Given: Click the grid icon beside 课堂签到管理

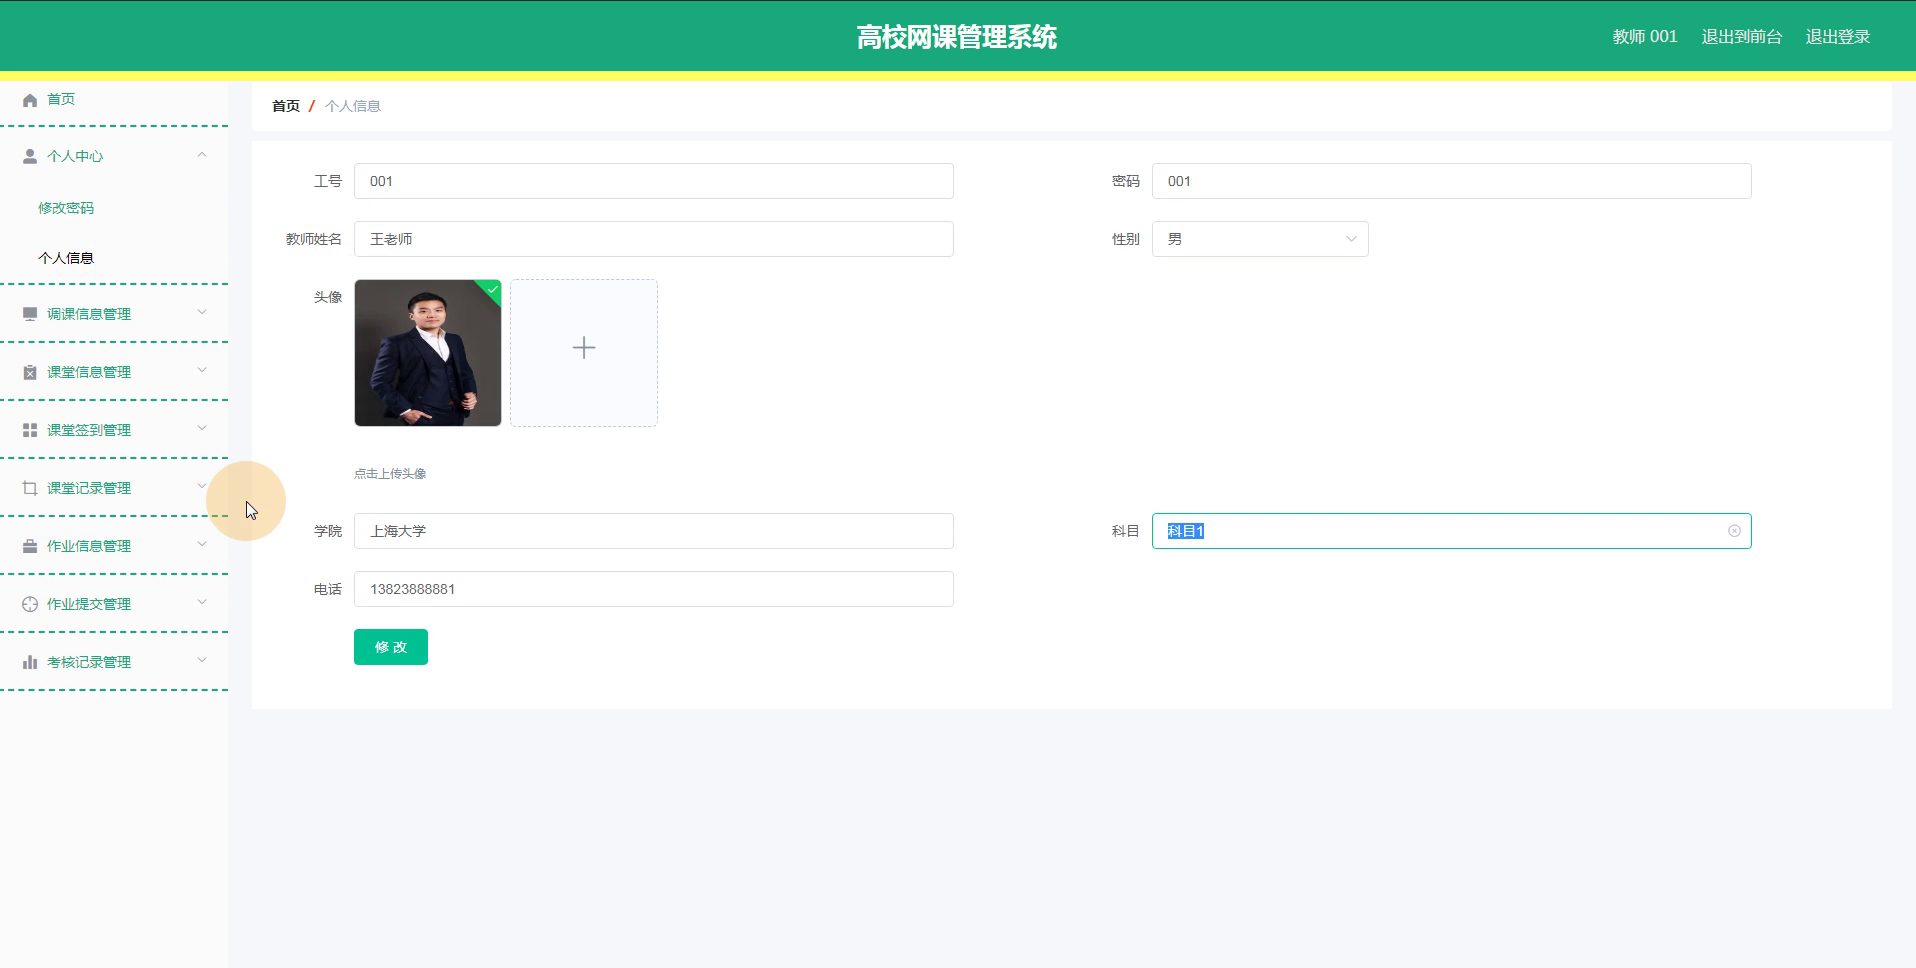Looking at the screenshot, I should [x=30, y=430].
